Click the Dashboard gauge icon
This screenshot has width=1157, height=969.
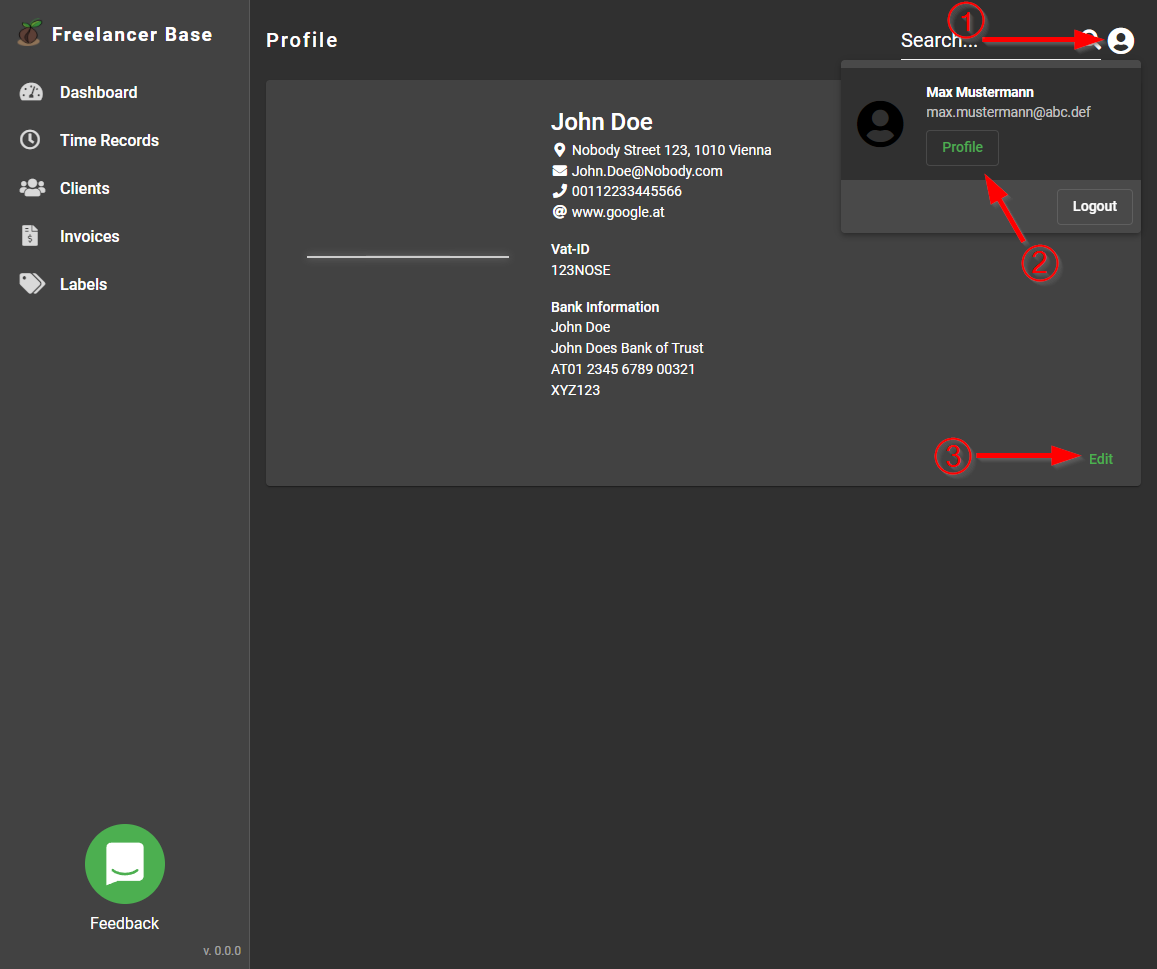[31, 92]
